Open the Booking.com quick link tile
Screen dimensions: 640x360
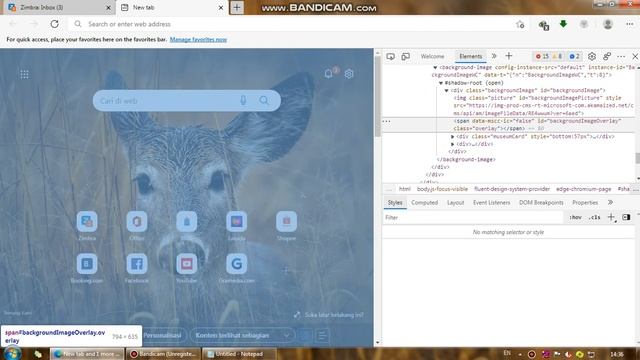click(87, 264)
